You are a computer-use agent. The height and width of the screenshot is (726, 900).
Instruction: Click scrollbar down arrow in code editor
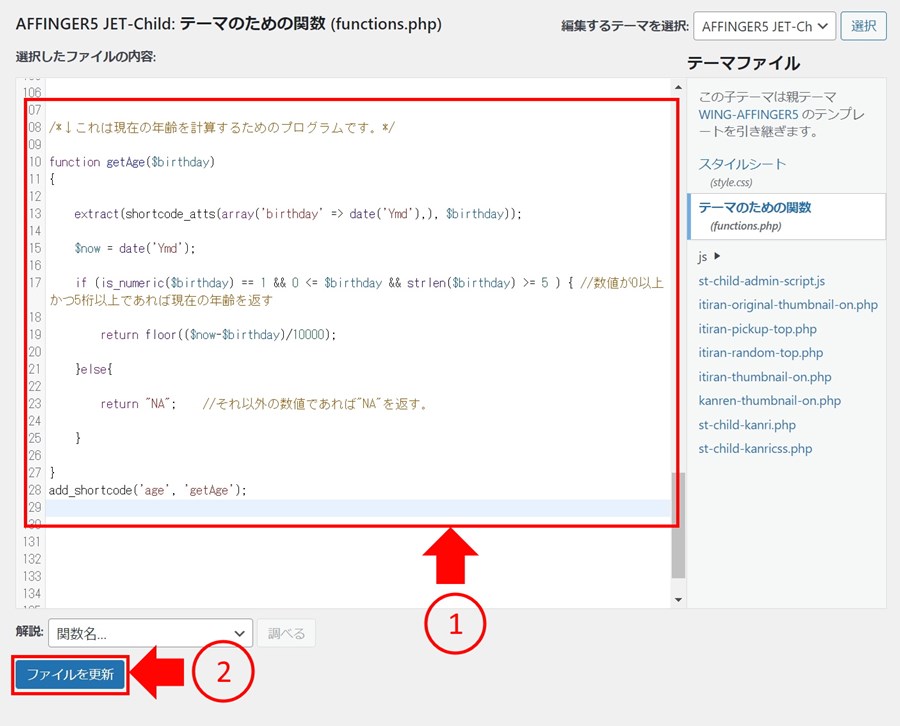tap(678, 600)
